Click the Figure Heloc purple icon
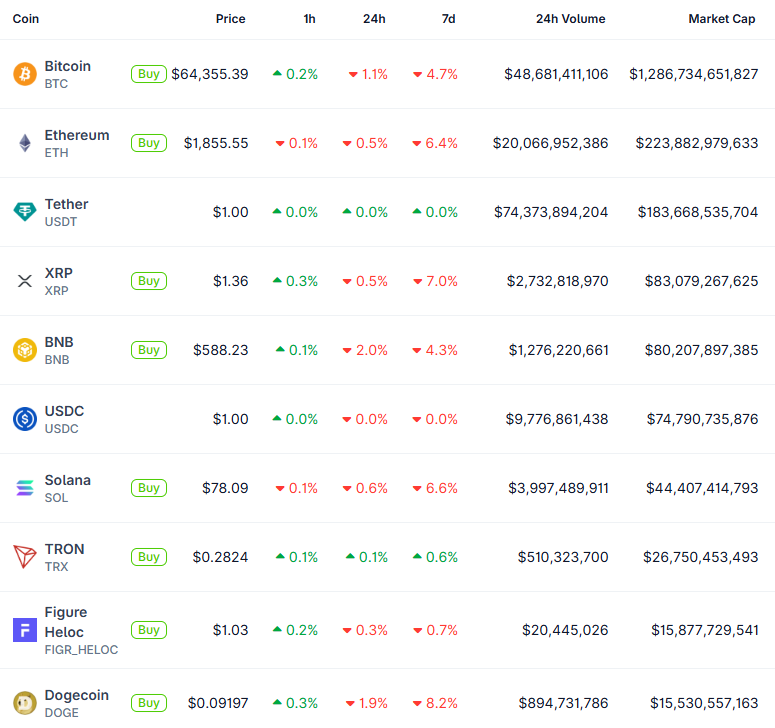775x728 pixels. (24, 630)
